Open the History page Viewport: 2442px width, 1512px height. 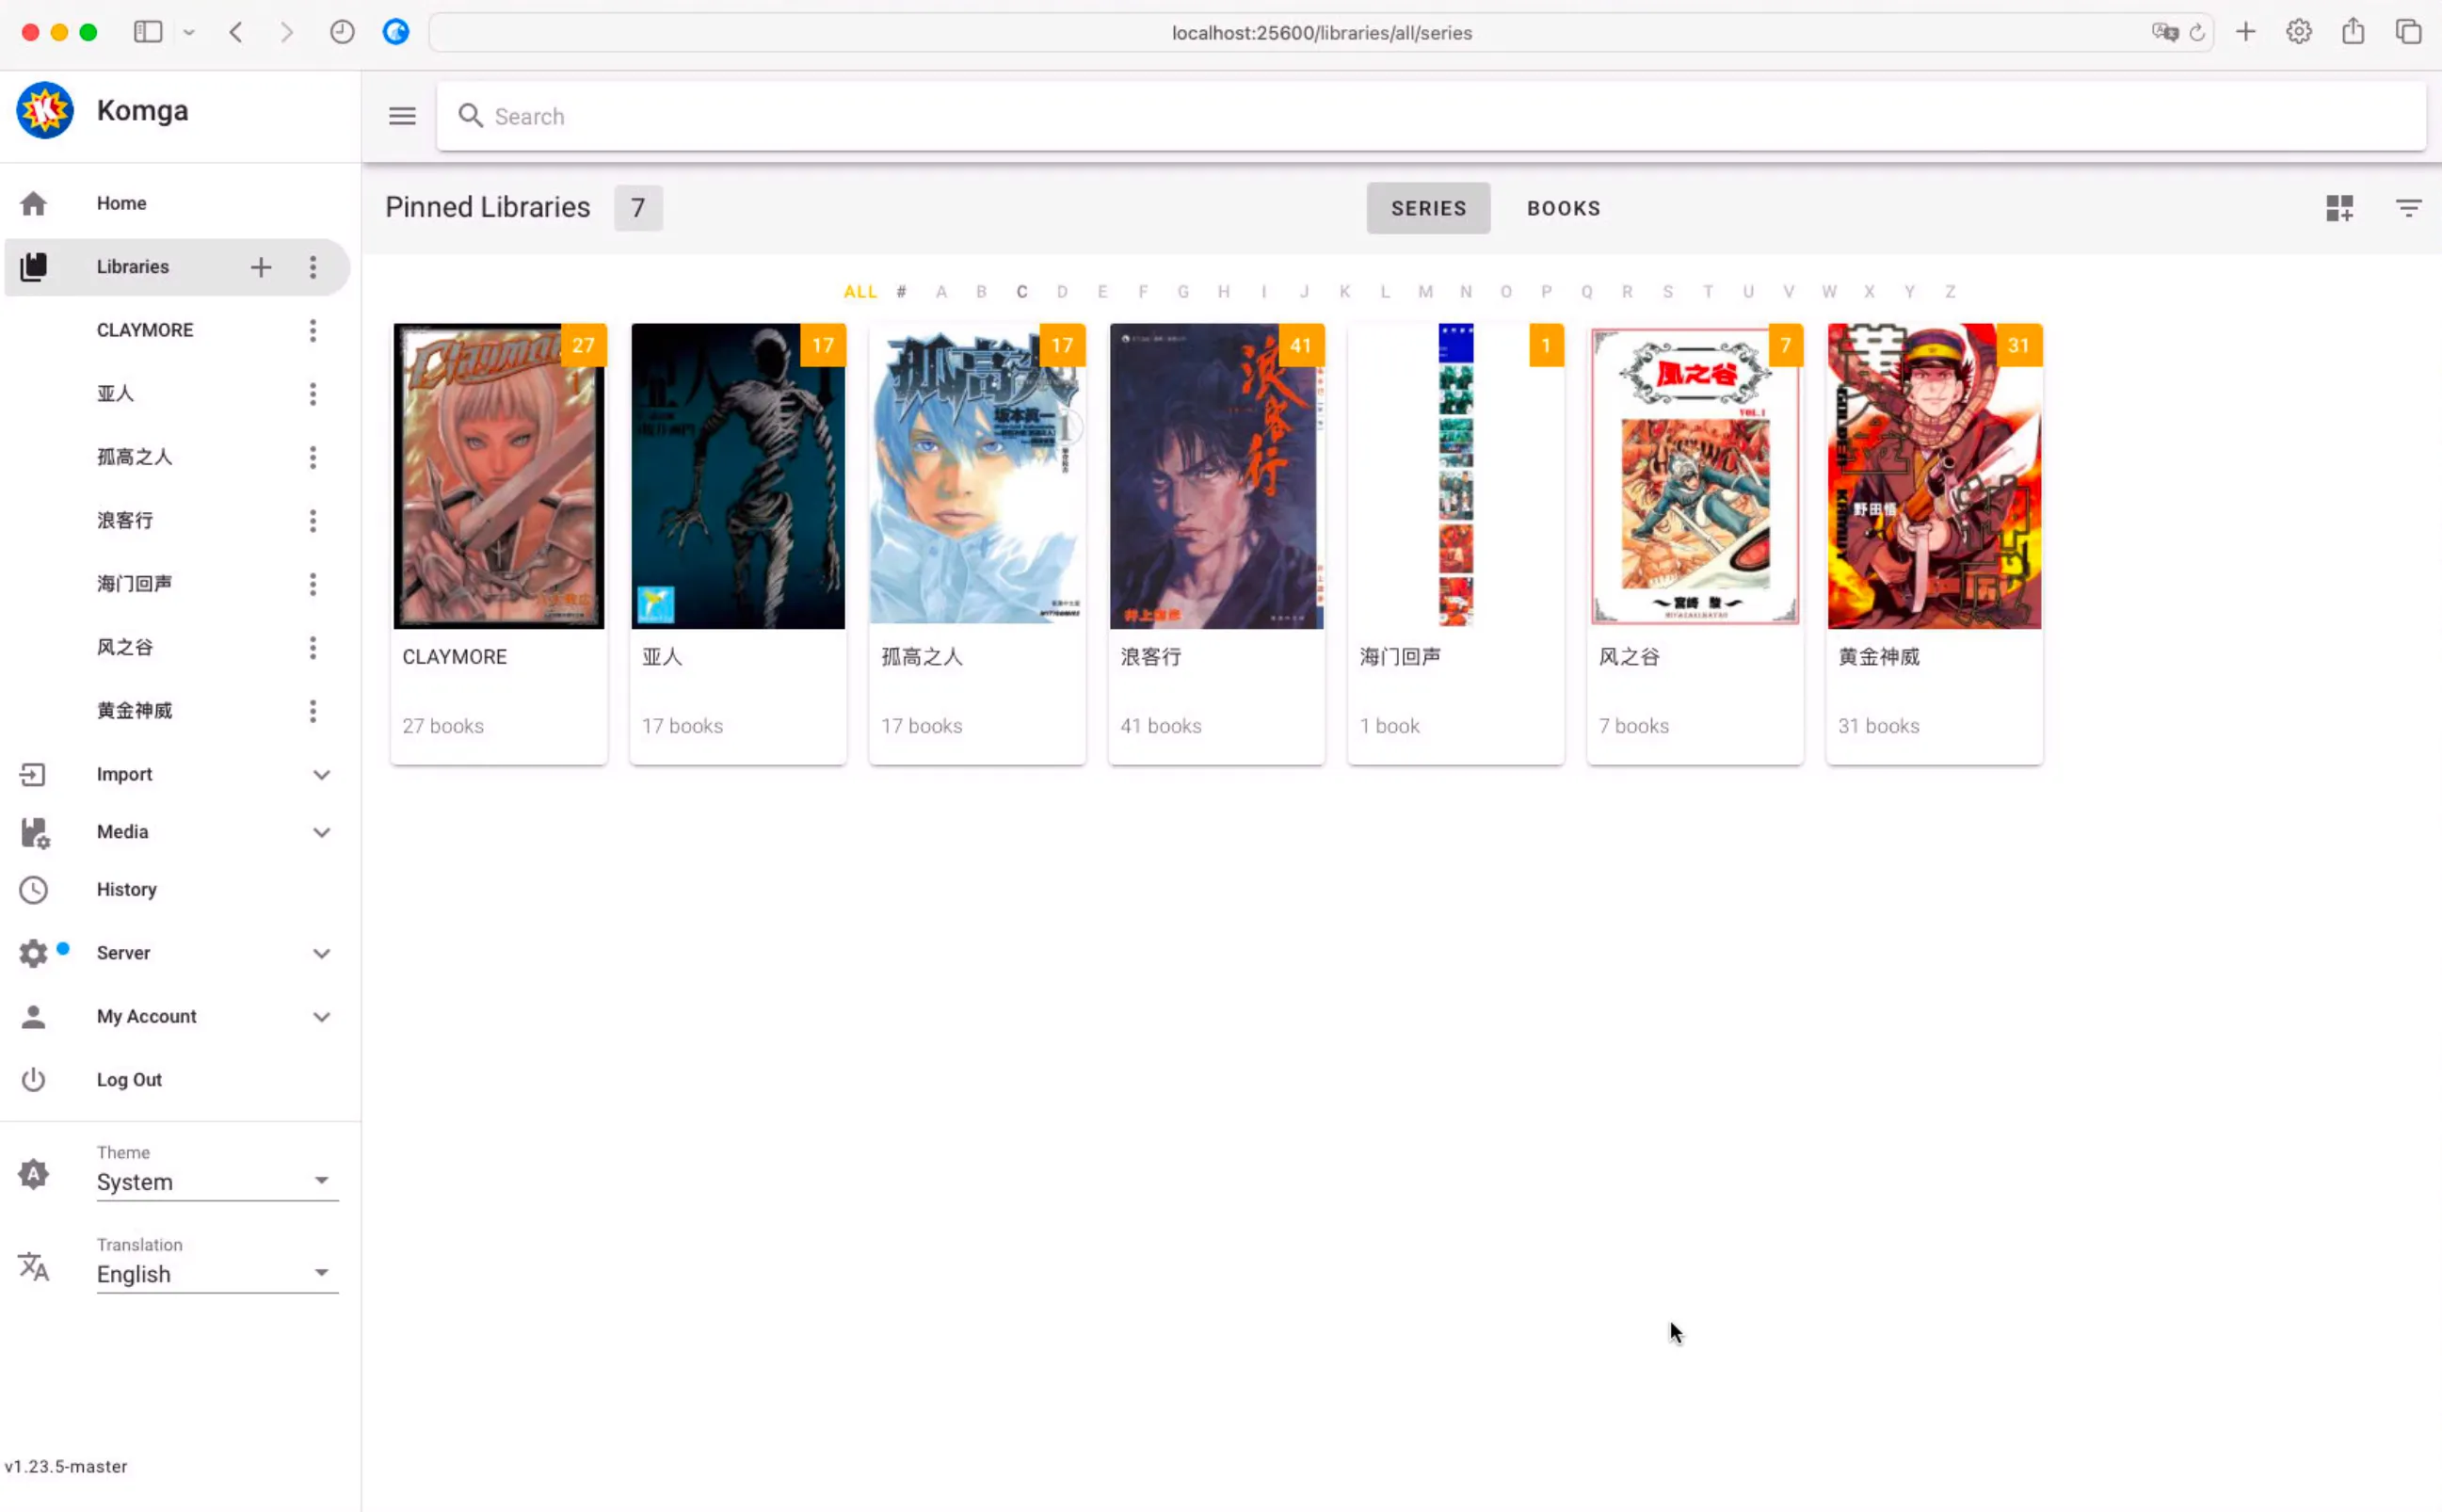click(126, 889)
